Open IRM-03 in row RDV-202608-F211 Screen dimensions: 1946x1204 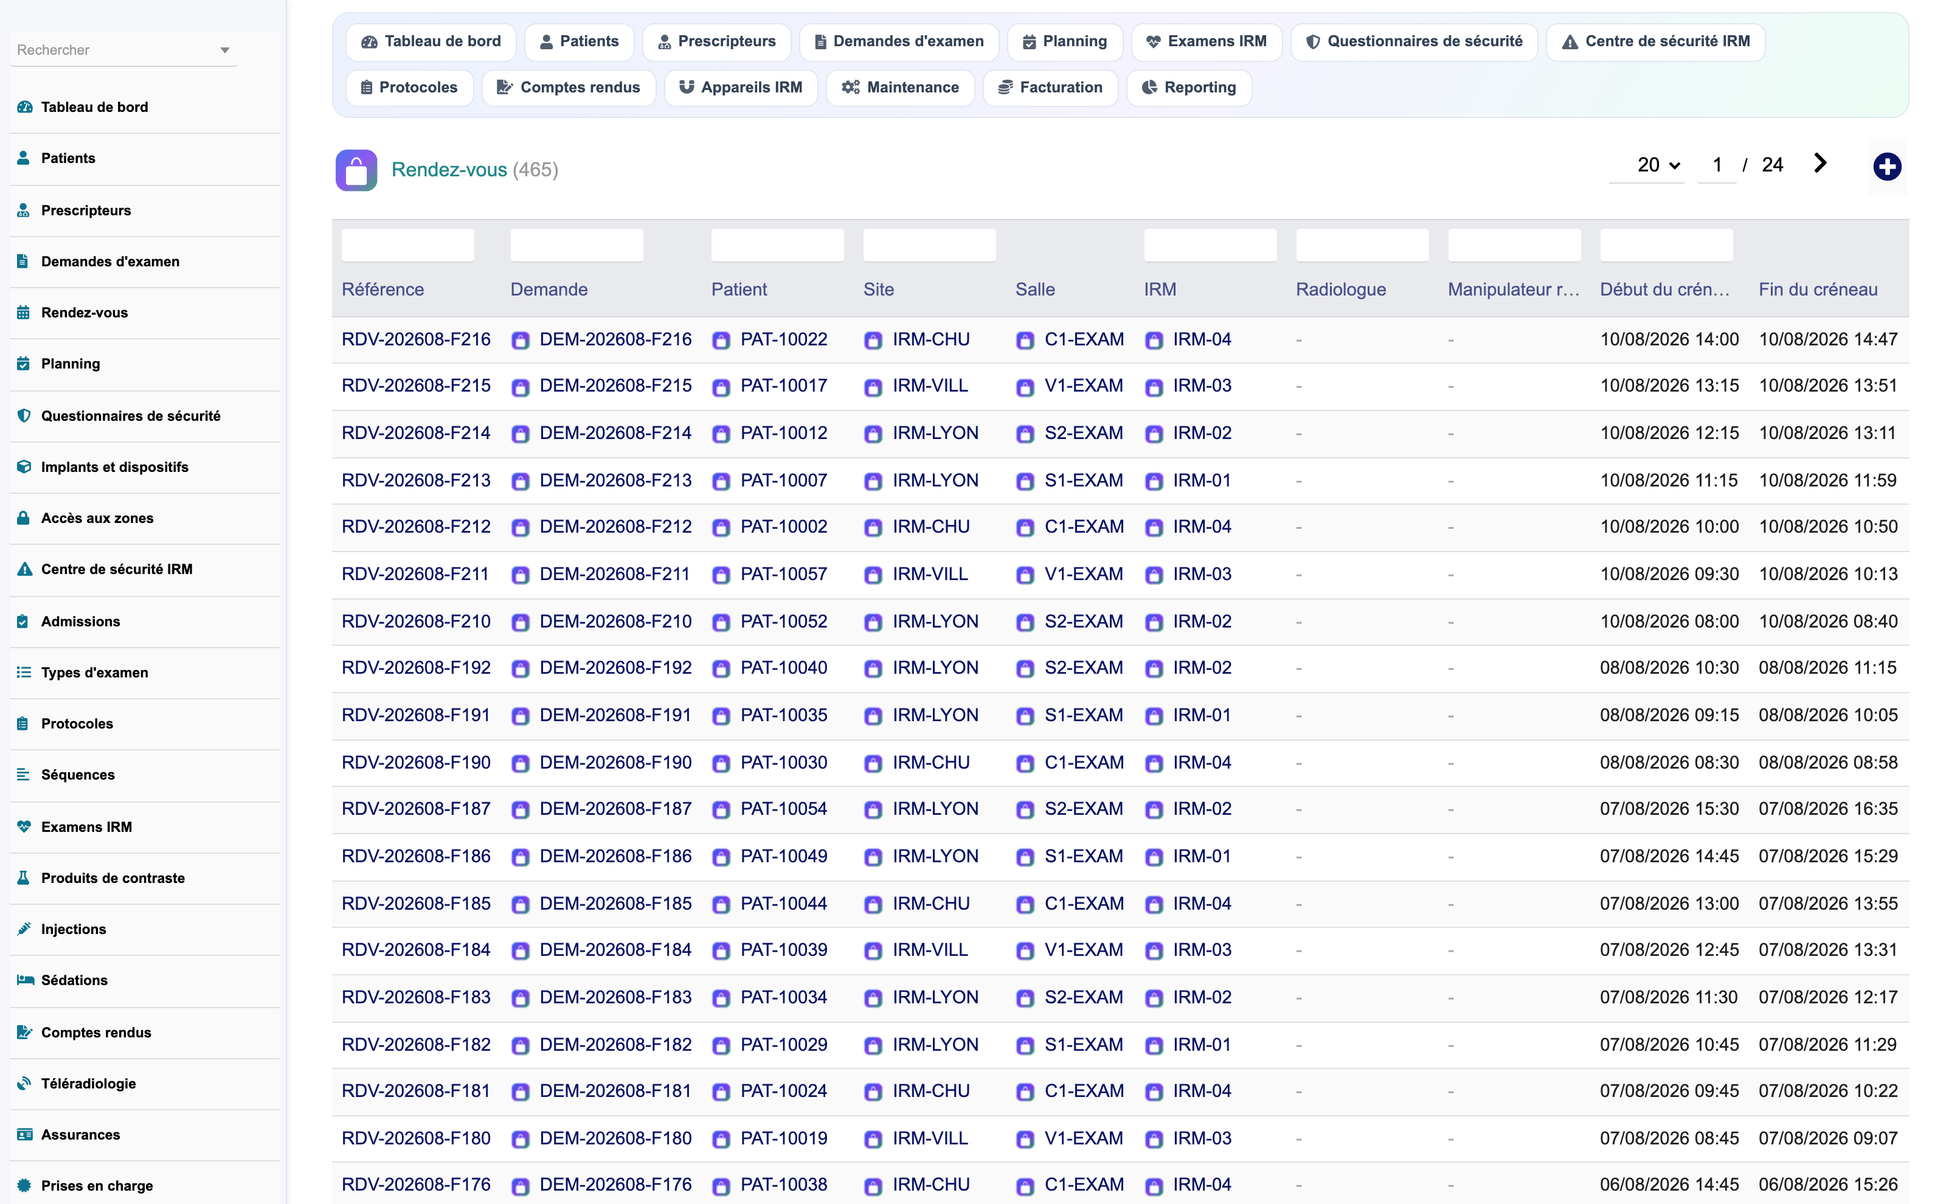point(1202,574)
